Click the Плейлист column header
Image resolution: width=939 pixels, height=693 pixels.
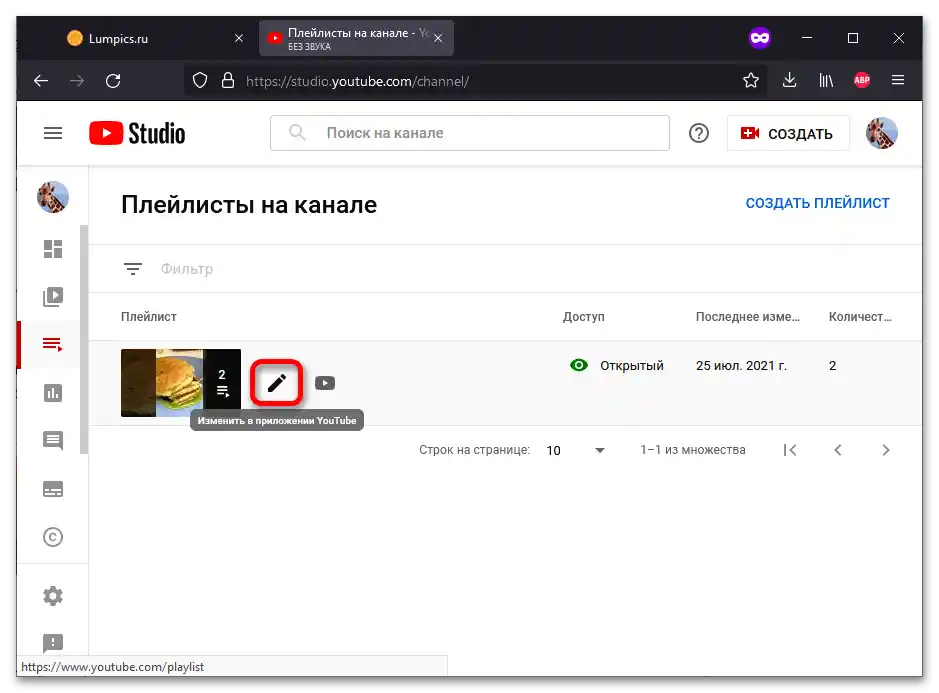coord(149,317)
